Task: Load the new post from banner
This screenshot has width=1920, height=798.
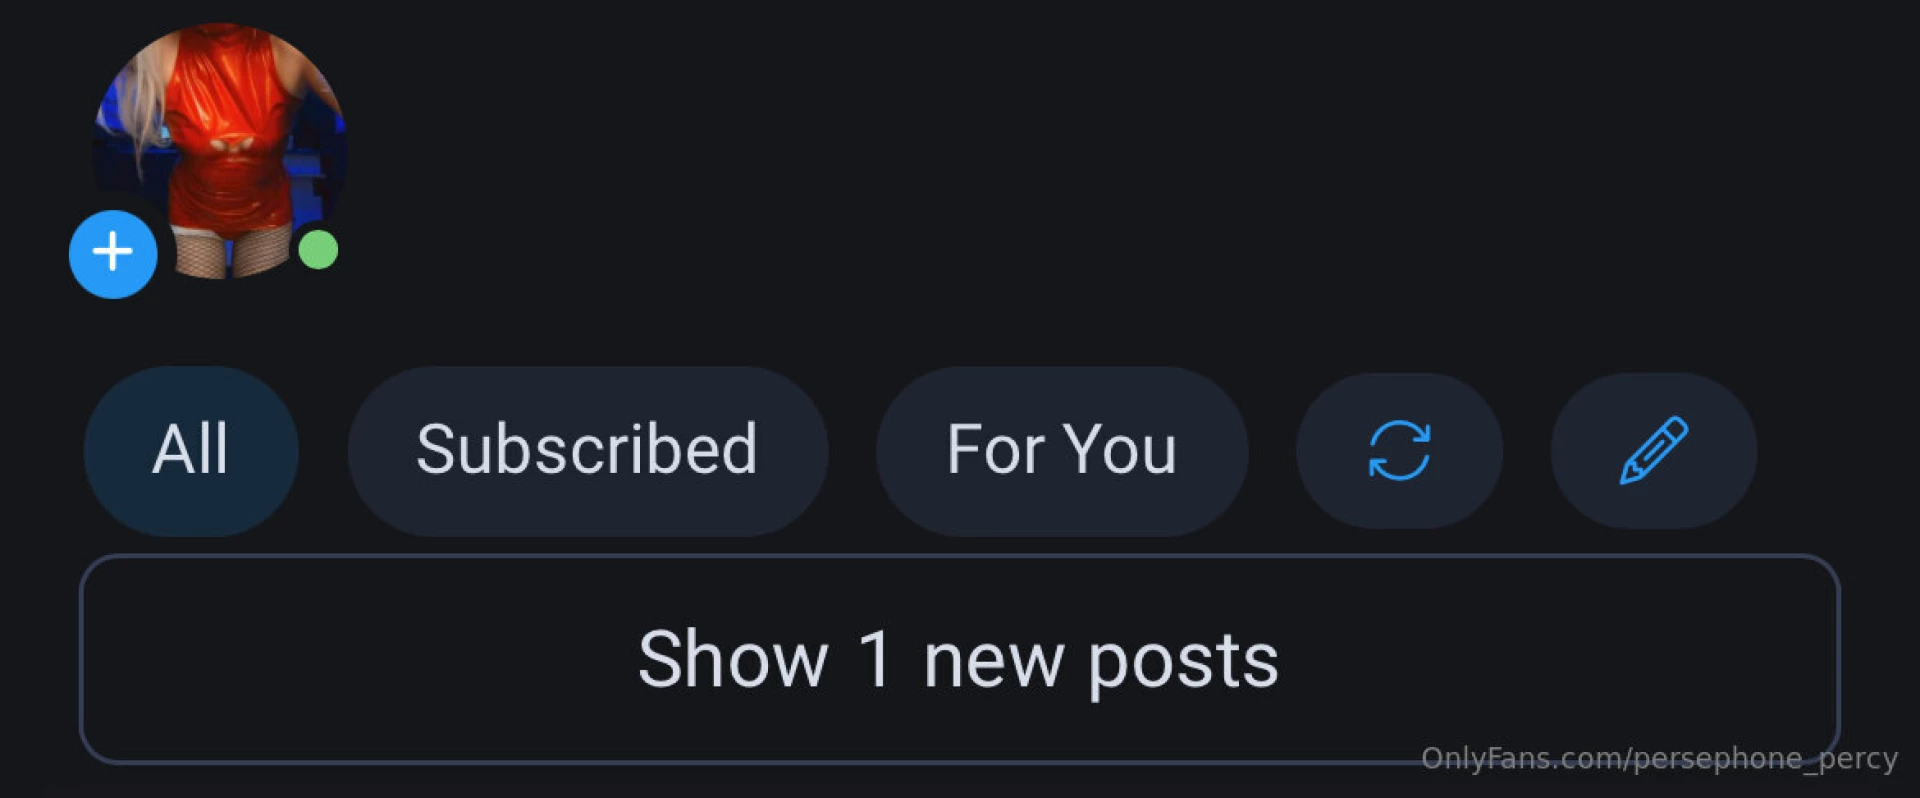Action: coord(959,659)
